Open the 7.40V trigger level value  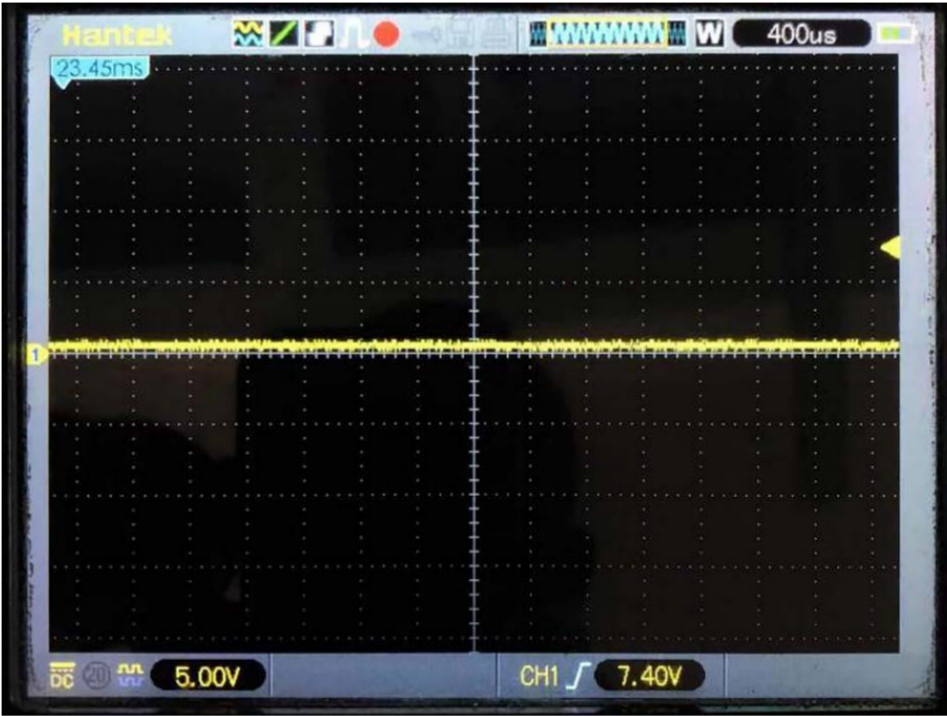tap(649, 676)
